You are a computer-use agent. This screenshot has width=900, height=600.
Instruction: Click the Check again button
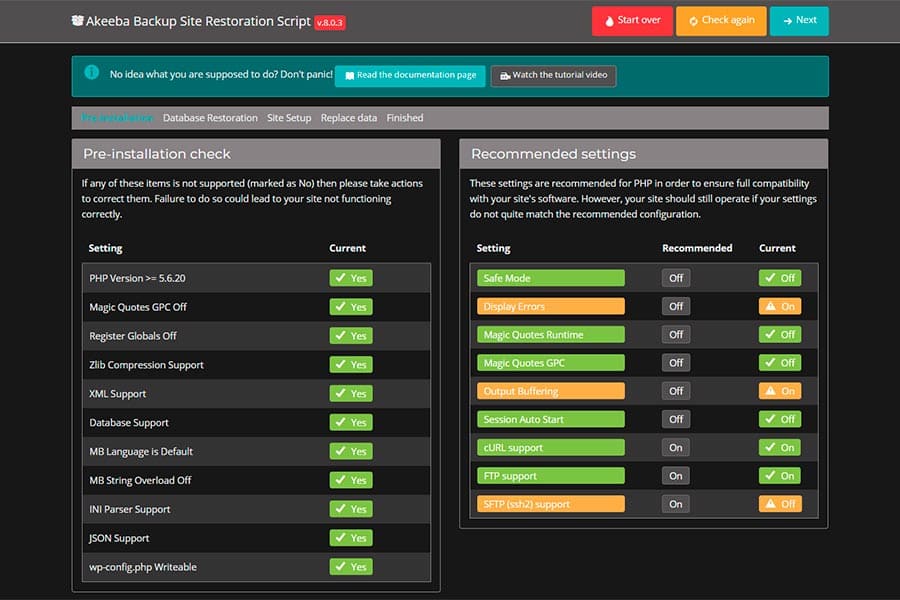[721, 21]
